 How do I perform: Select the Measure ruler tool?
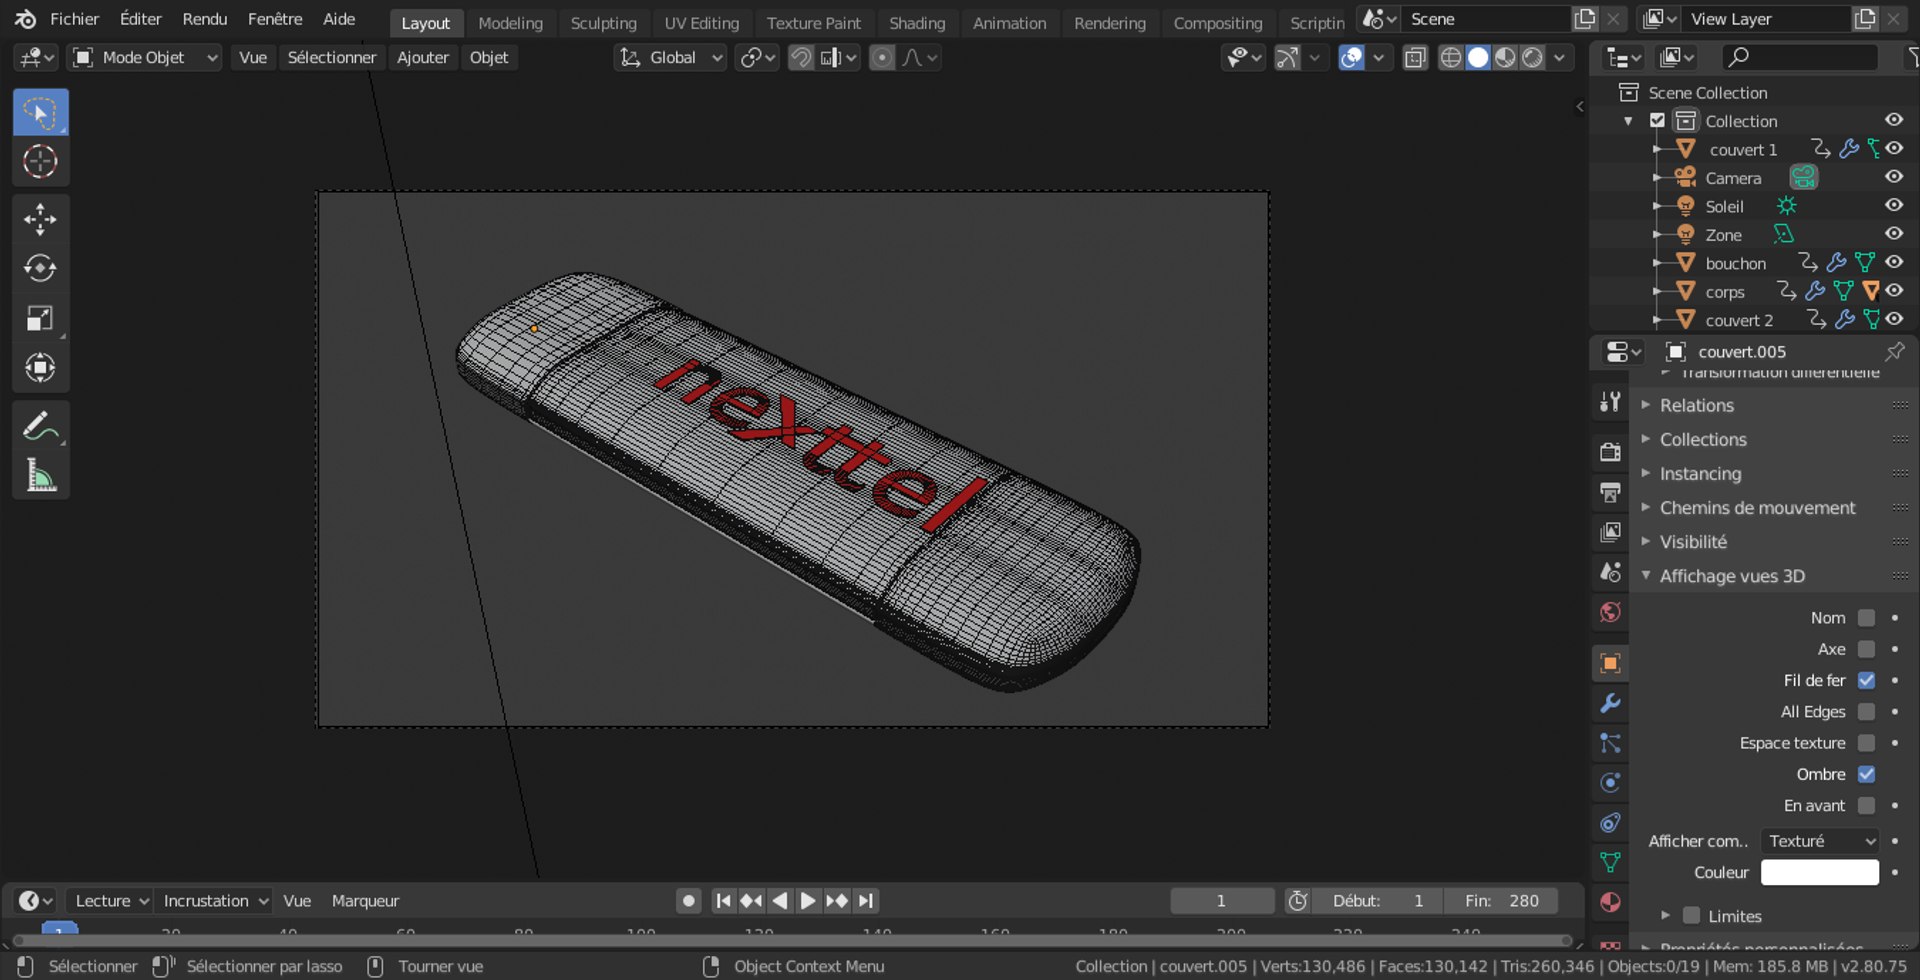coord(40,476)
